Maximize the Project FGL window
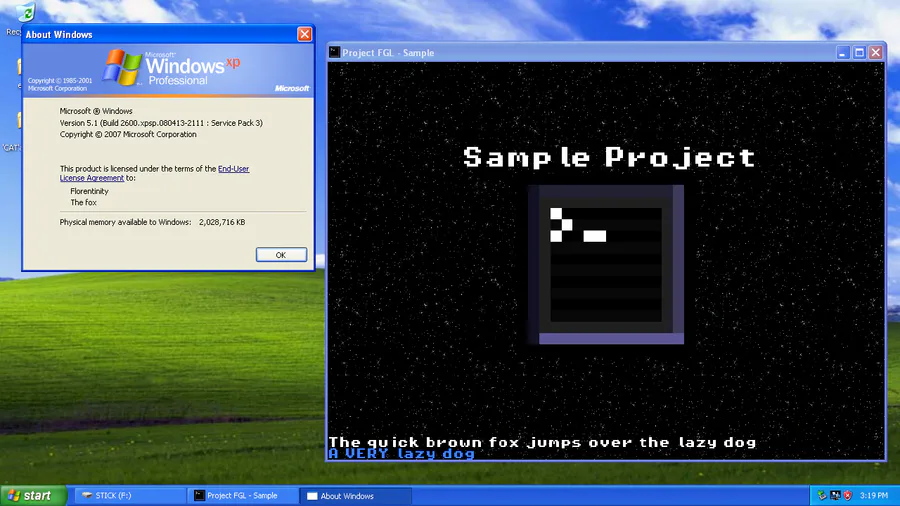Image resolution: width=900 pixels, height=506 pixels. pyautogui.click(x=859, y=53)
